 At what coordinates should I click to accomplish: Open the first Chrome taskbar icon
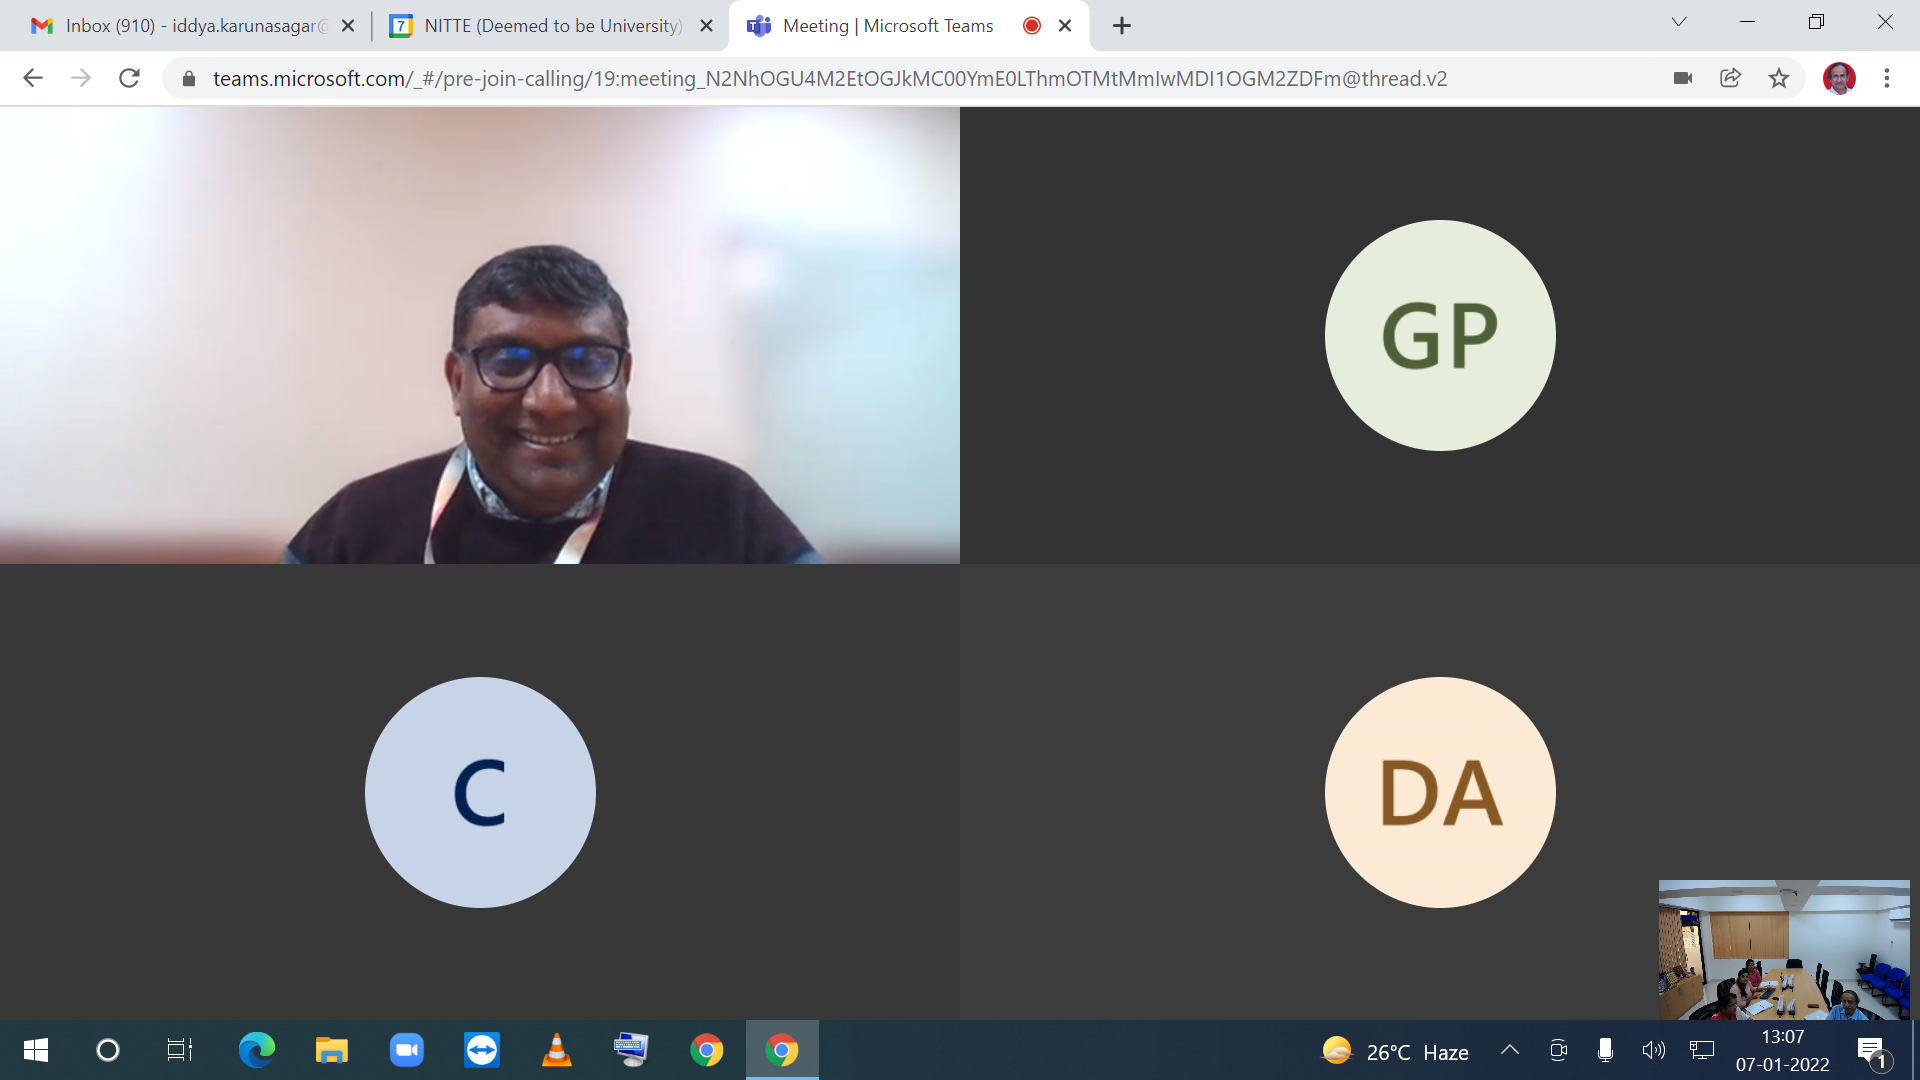(706, 1050)
